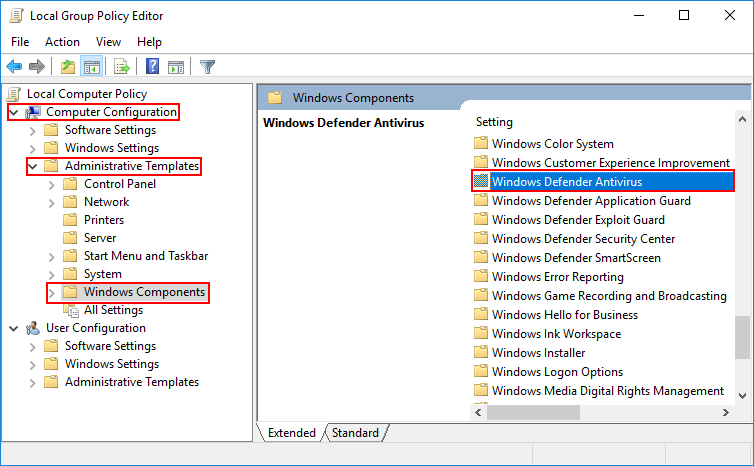The width and height of the screenshot is (754, 466).
Task: Expand the Control Panel tree node
Action: click(x=51, y=185)
